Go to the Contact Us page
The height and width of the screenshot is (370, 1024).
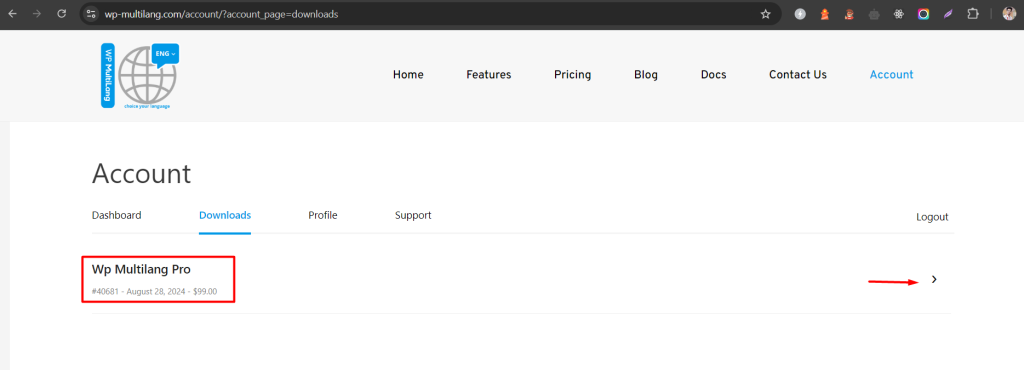tap(797, 74)
